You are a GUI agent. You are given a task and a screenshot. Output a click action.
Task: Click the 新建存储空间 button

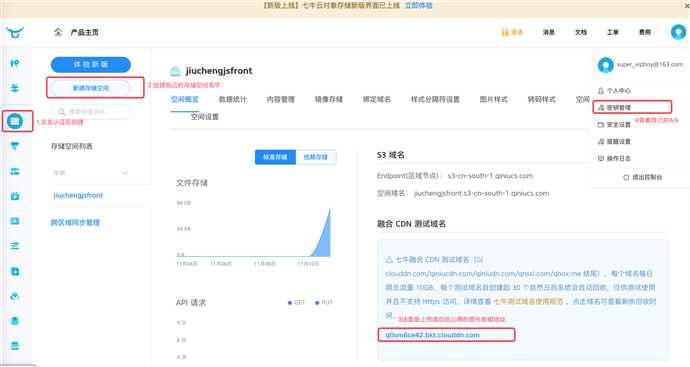(91, 88)
